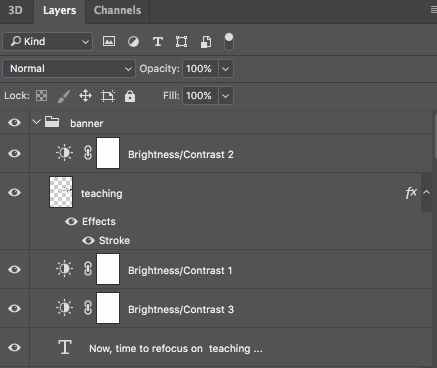Screen dimensions: 437x368
Task: Filter for type layers icon
Action: coord(158,42)
